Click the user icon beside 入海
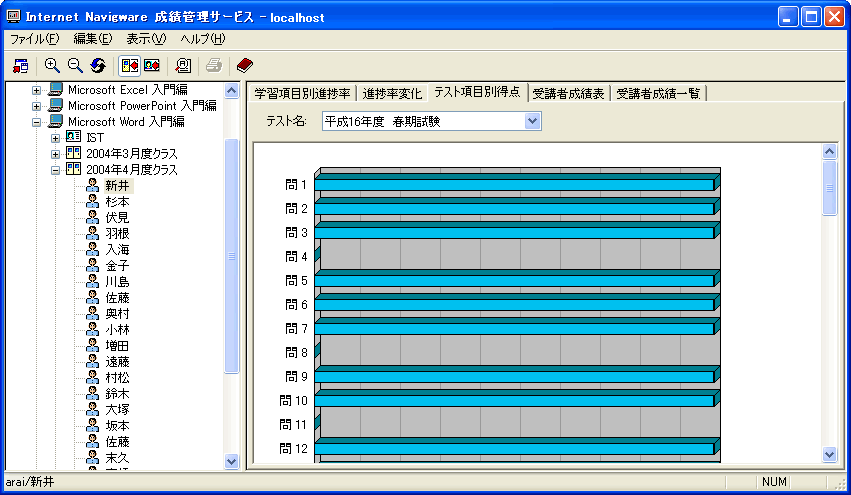The image size is (851, 495). tap(93, 249)
